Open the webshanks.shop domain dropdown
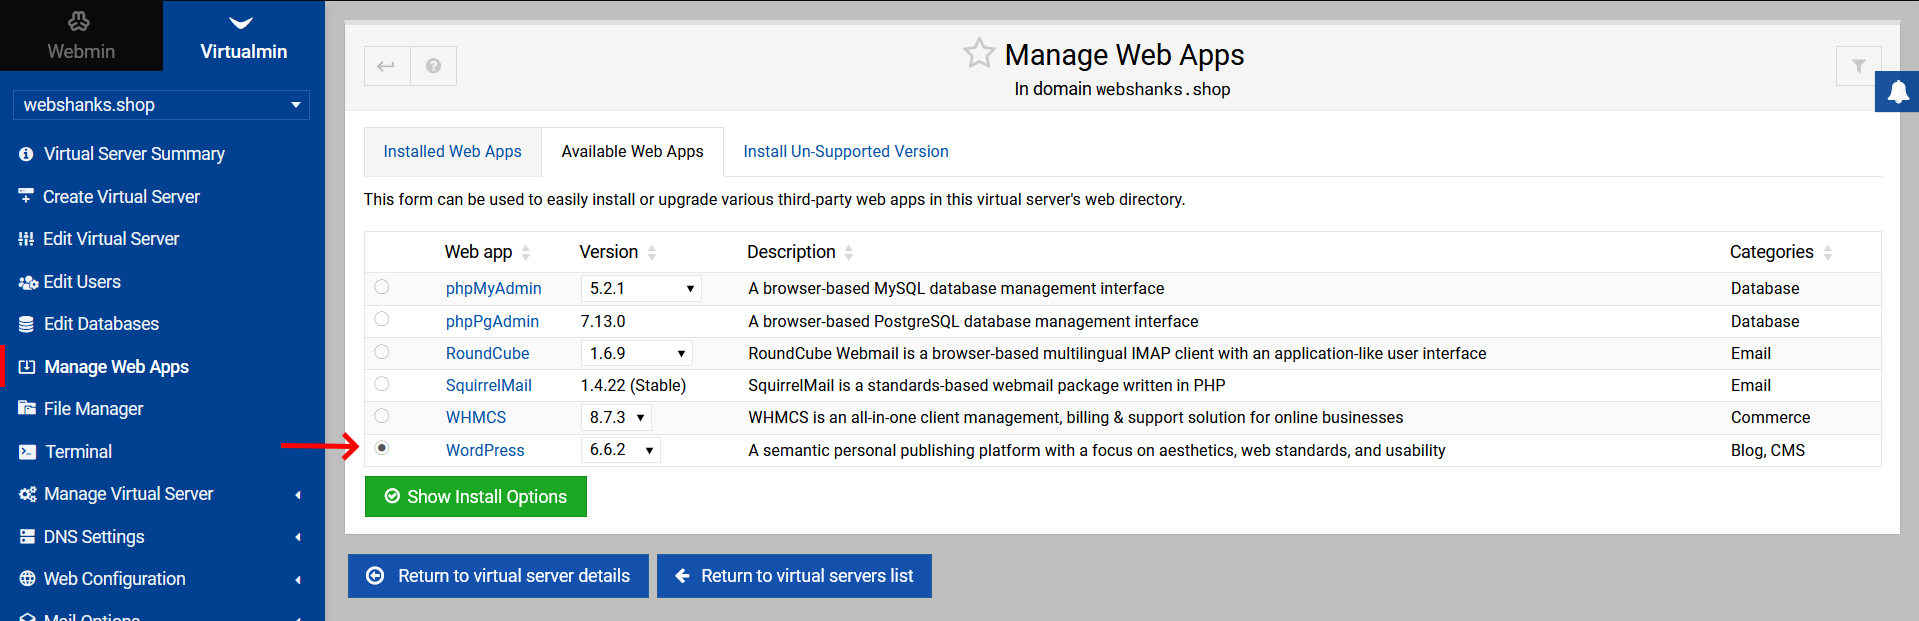The height and width of the screenshot is (621, 1919). tap(161, 105)
